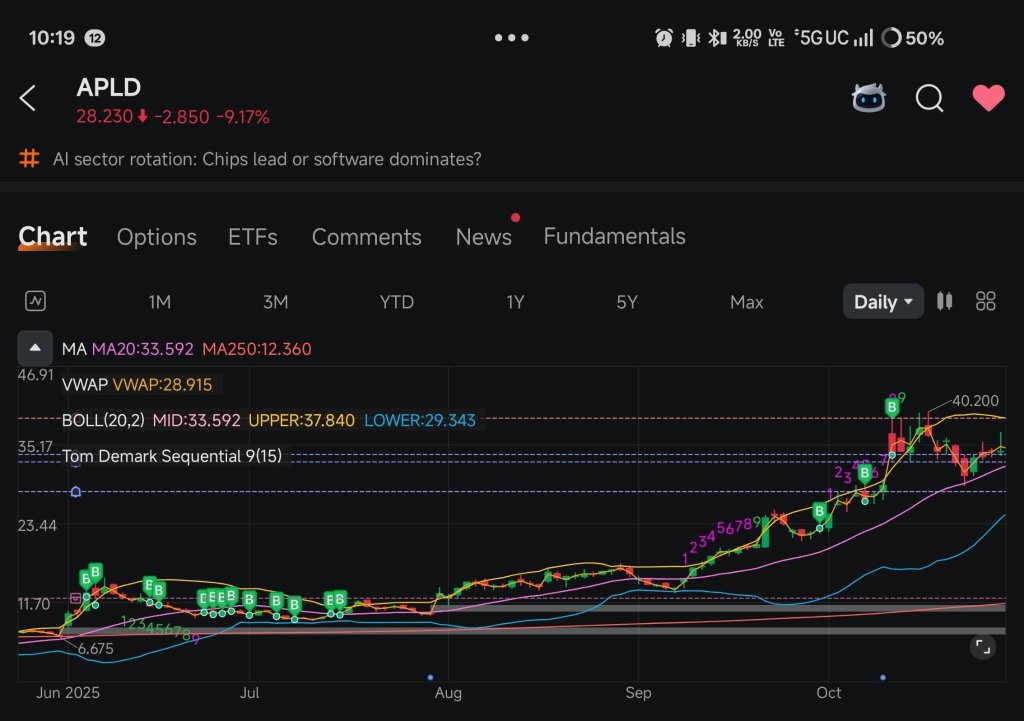This screenshot has height=721, width=1024.
Task: Choose the 5Y time range
Action: pyautogui.click(x=626, y=302)
